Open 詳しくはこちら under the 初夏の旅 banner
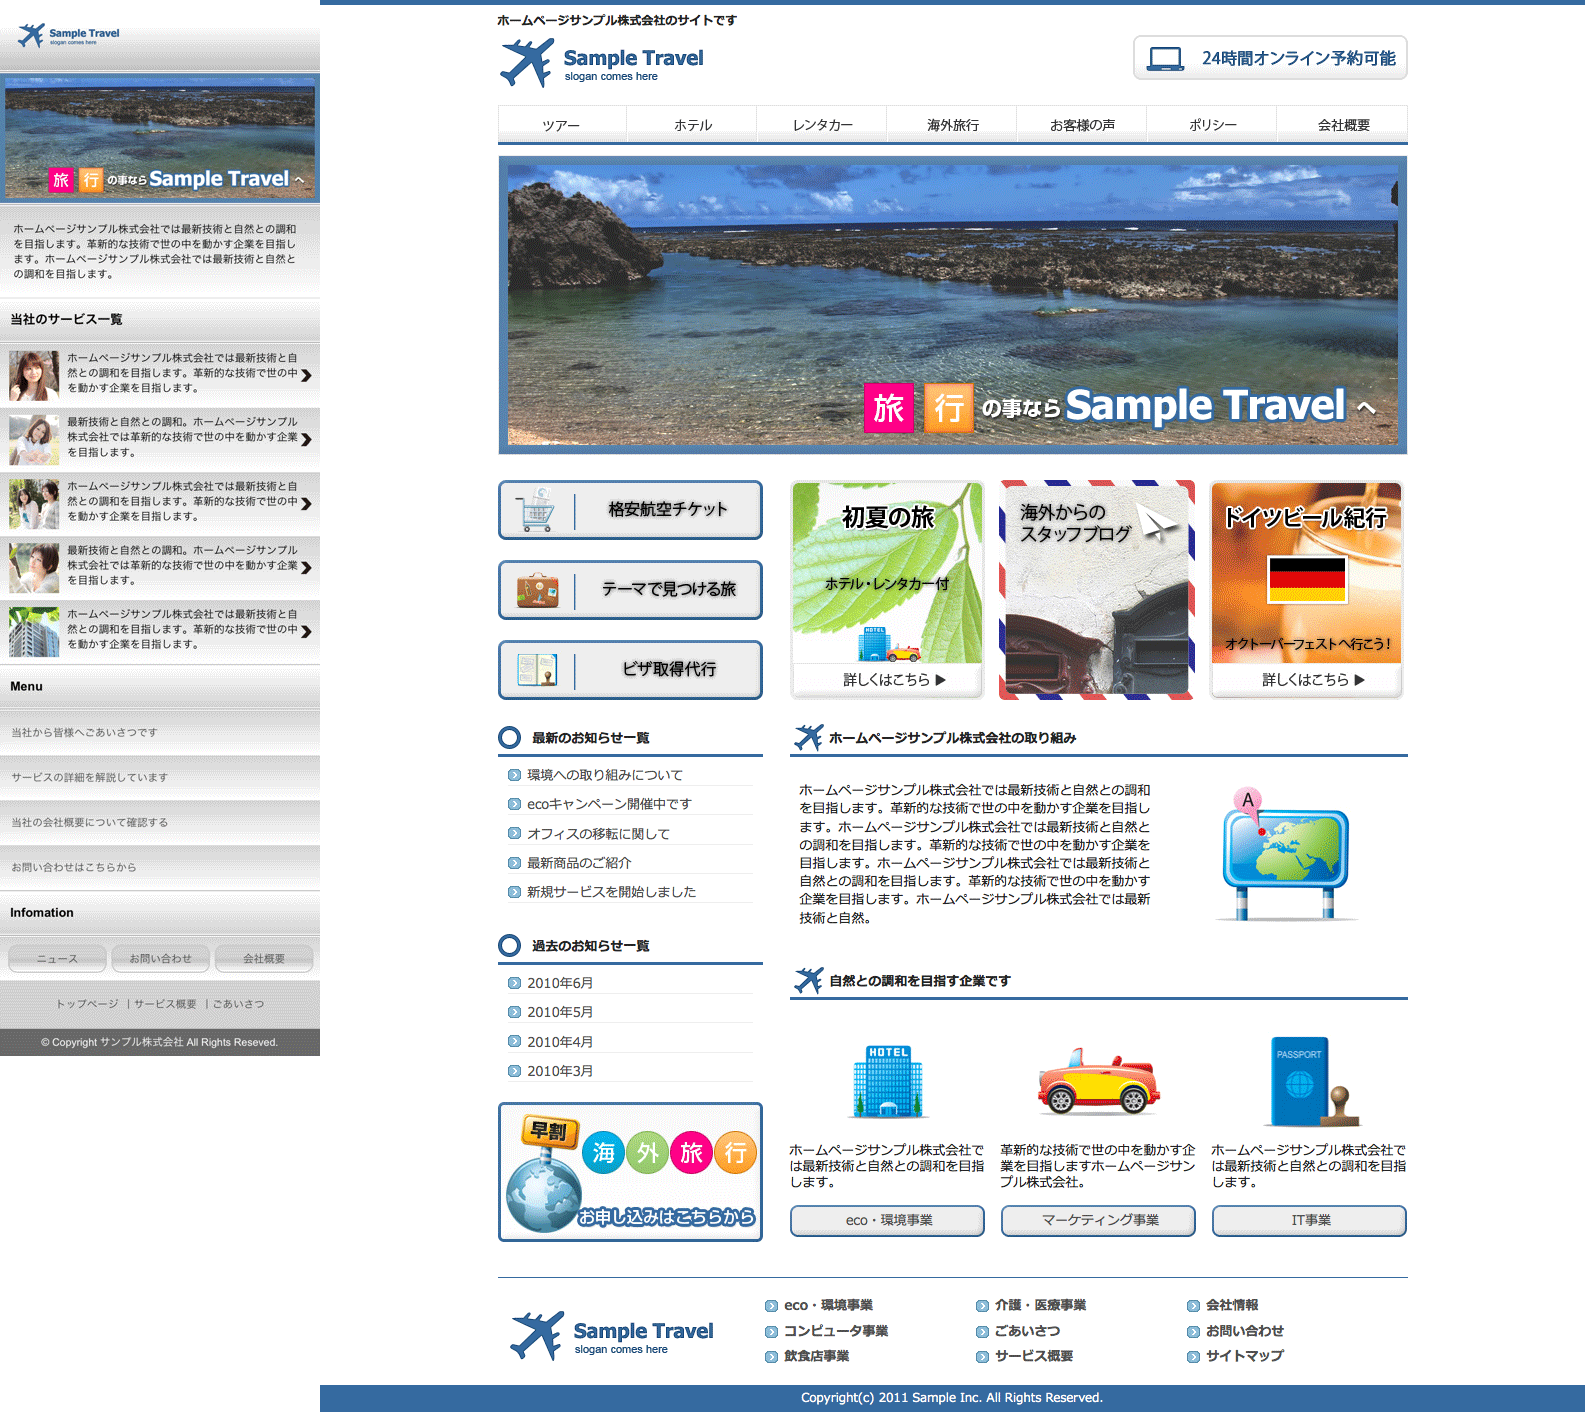Screen dimensions: 1585x1412 893,680
